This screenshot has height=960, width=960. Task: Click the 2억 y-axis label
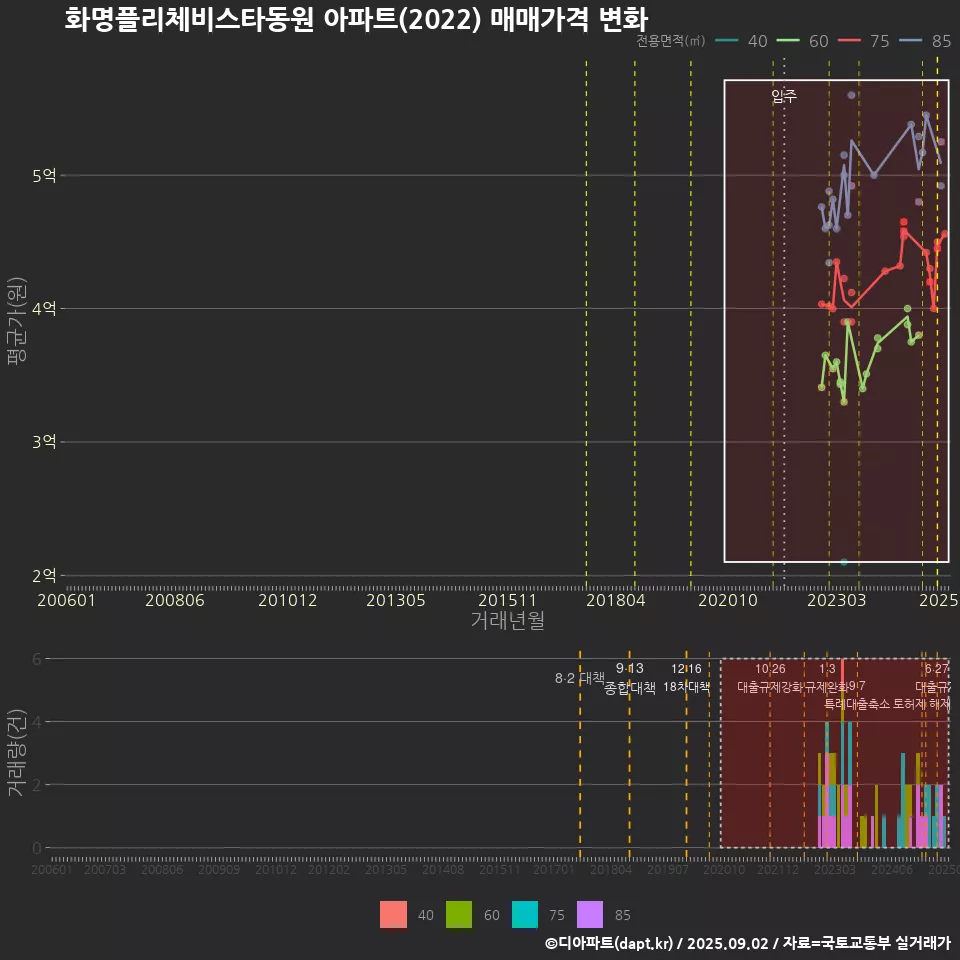coord(44,576)
